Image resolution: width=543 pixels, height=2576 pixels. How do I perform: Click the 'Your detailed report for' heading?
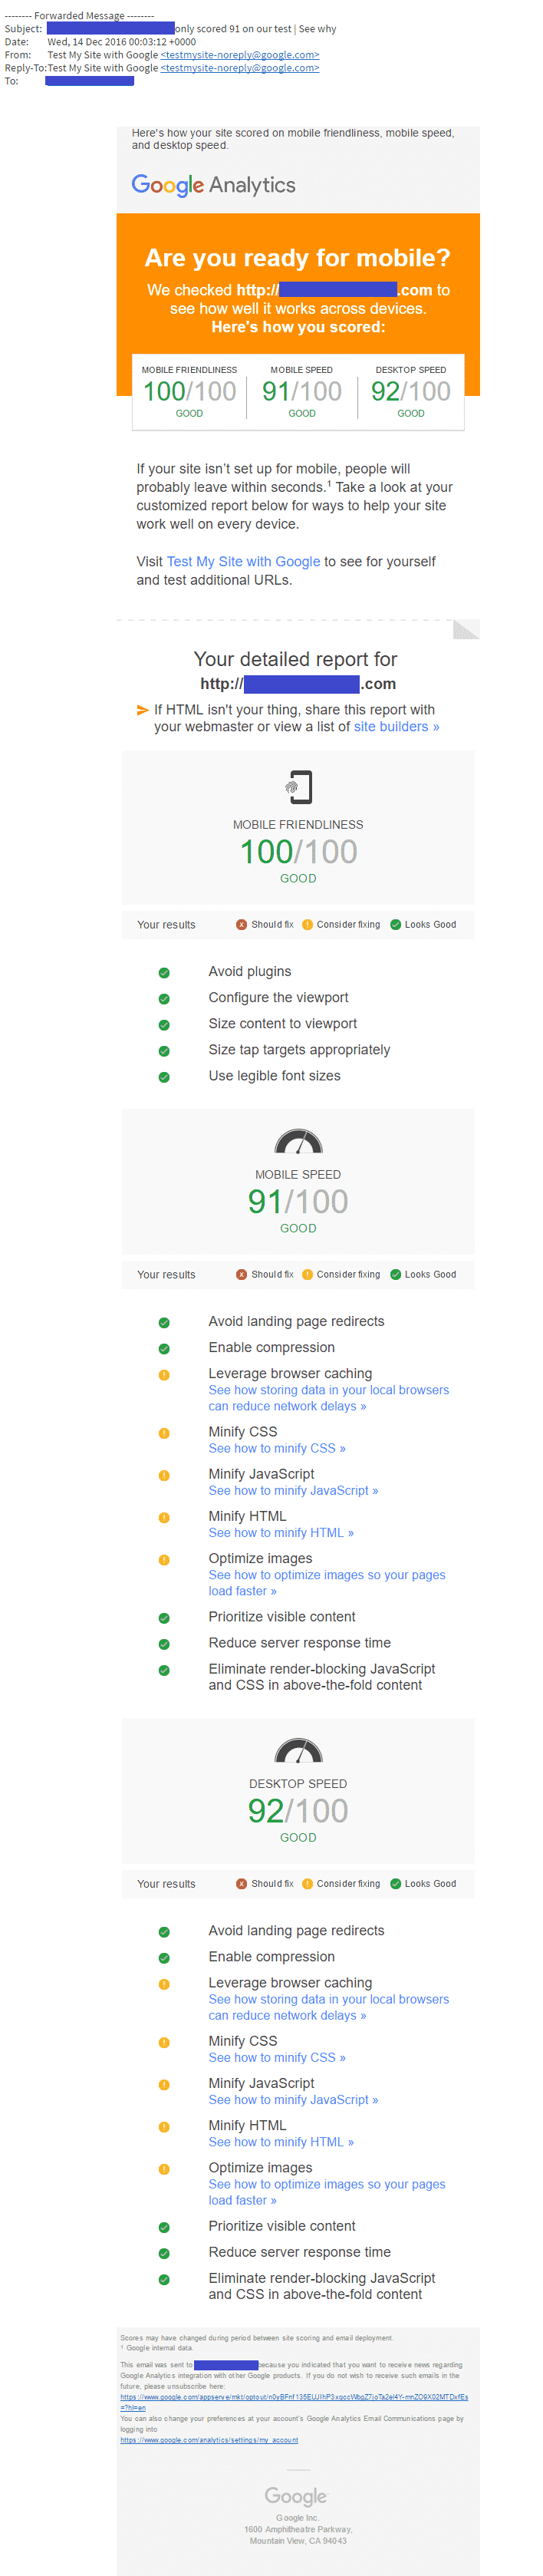point(295,659)
